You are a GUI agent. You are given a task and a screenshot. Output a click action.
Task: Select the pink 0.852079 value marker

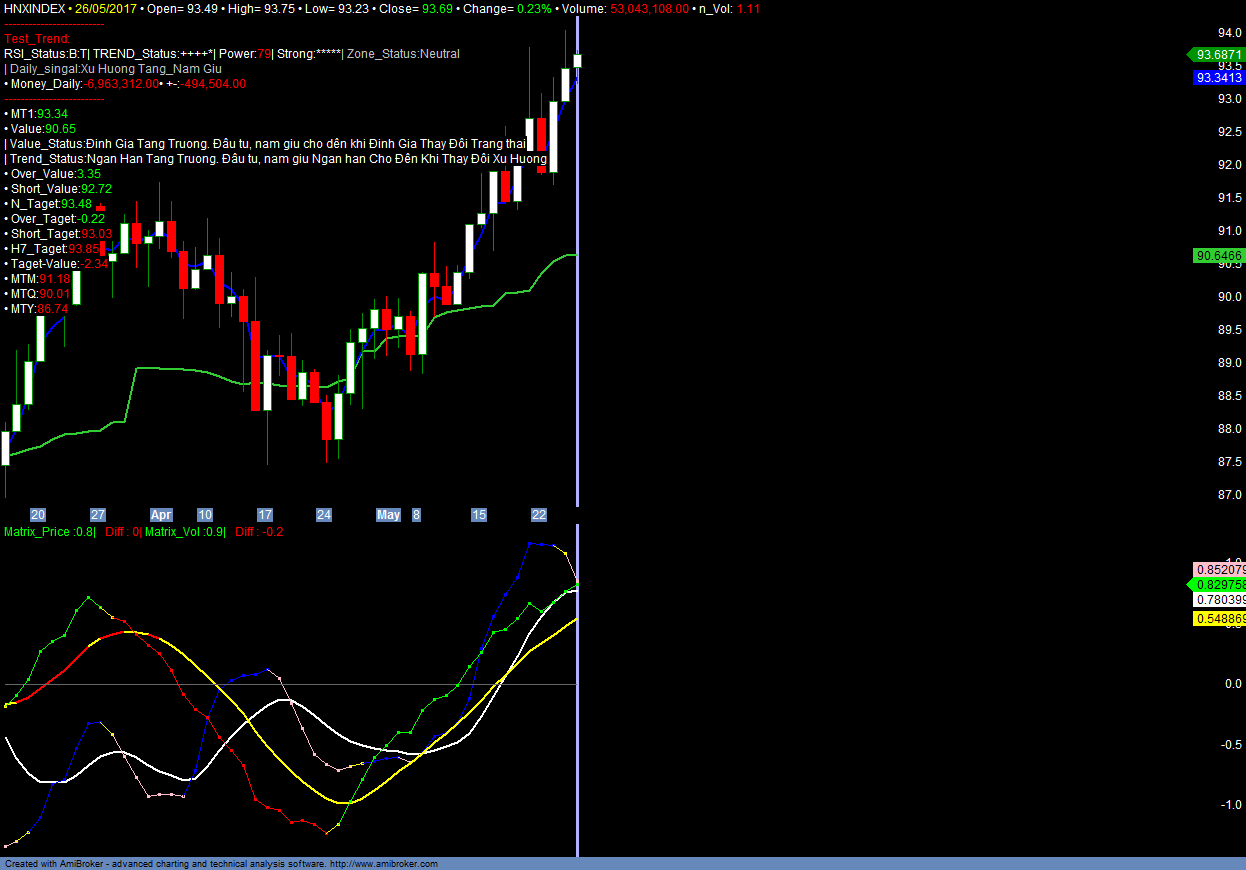(1219, 569)
